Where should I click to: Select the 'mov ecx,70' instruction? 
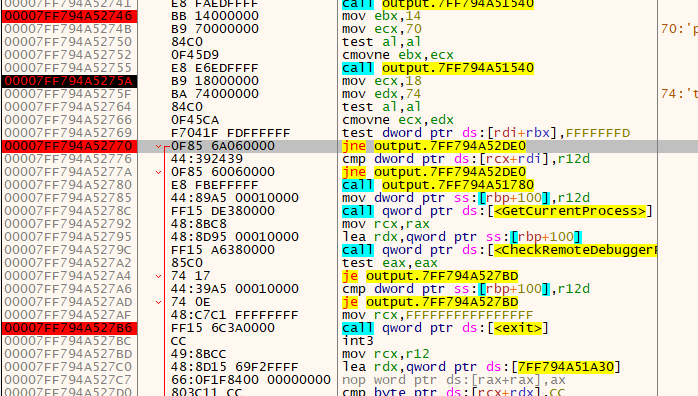pos(381,29)
